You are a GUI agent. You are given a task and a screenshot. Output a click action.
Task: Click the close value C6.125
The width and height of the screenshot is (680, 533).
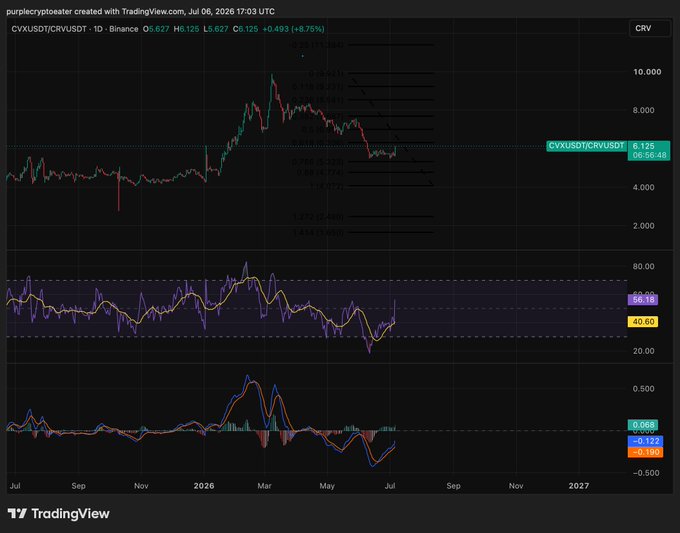pyautogui.click(x=245, y=29)
